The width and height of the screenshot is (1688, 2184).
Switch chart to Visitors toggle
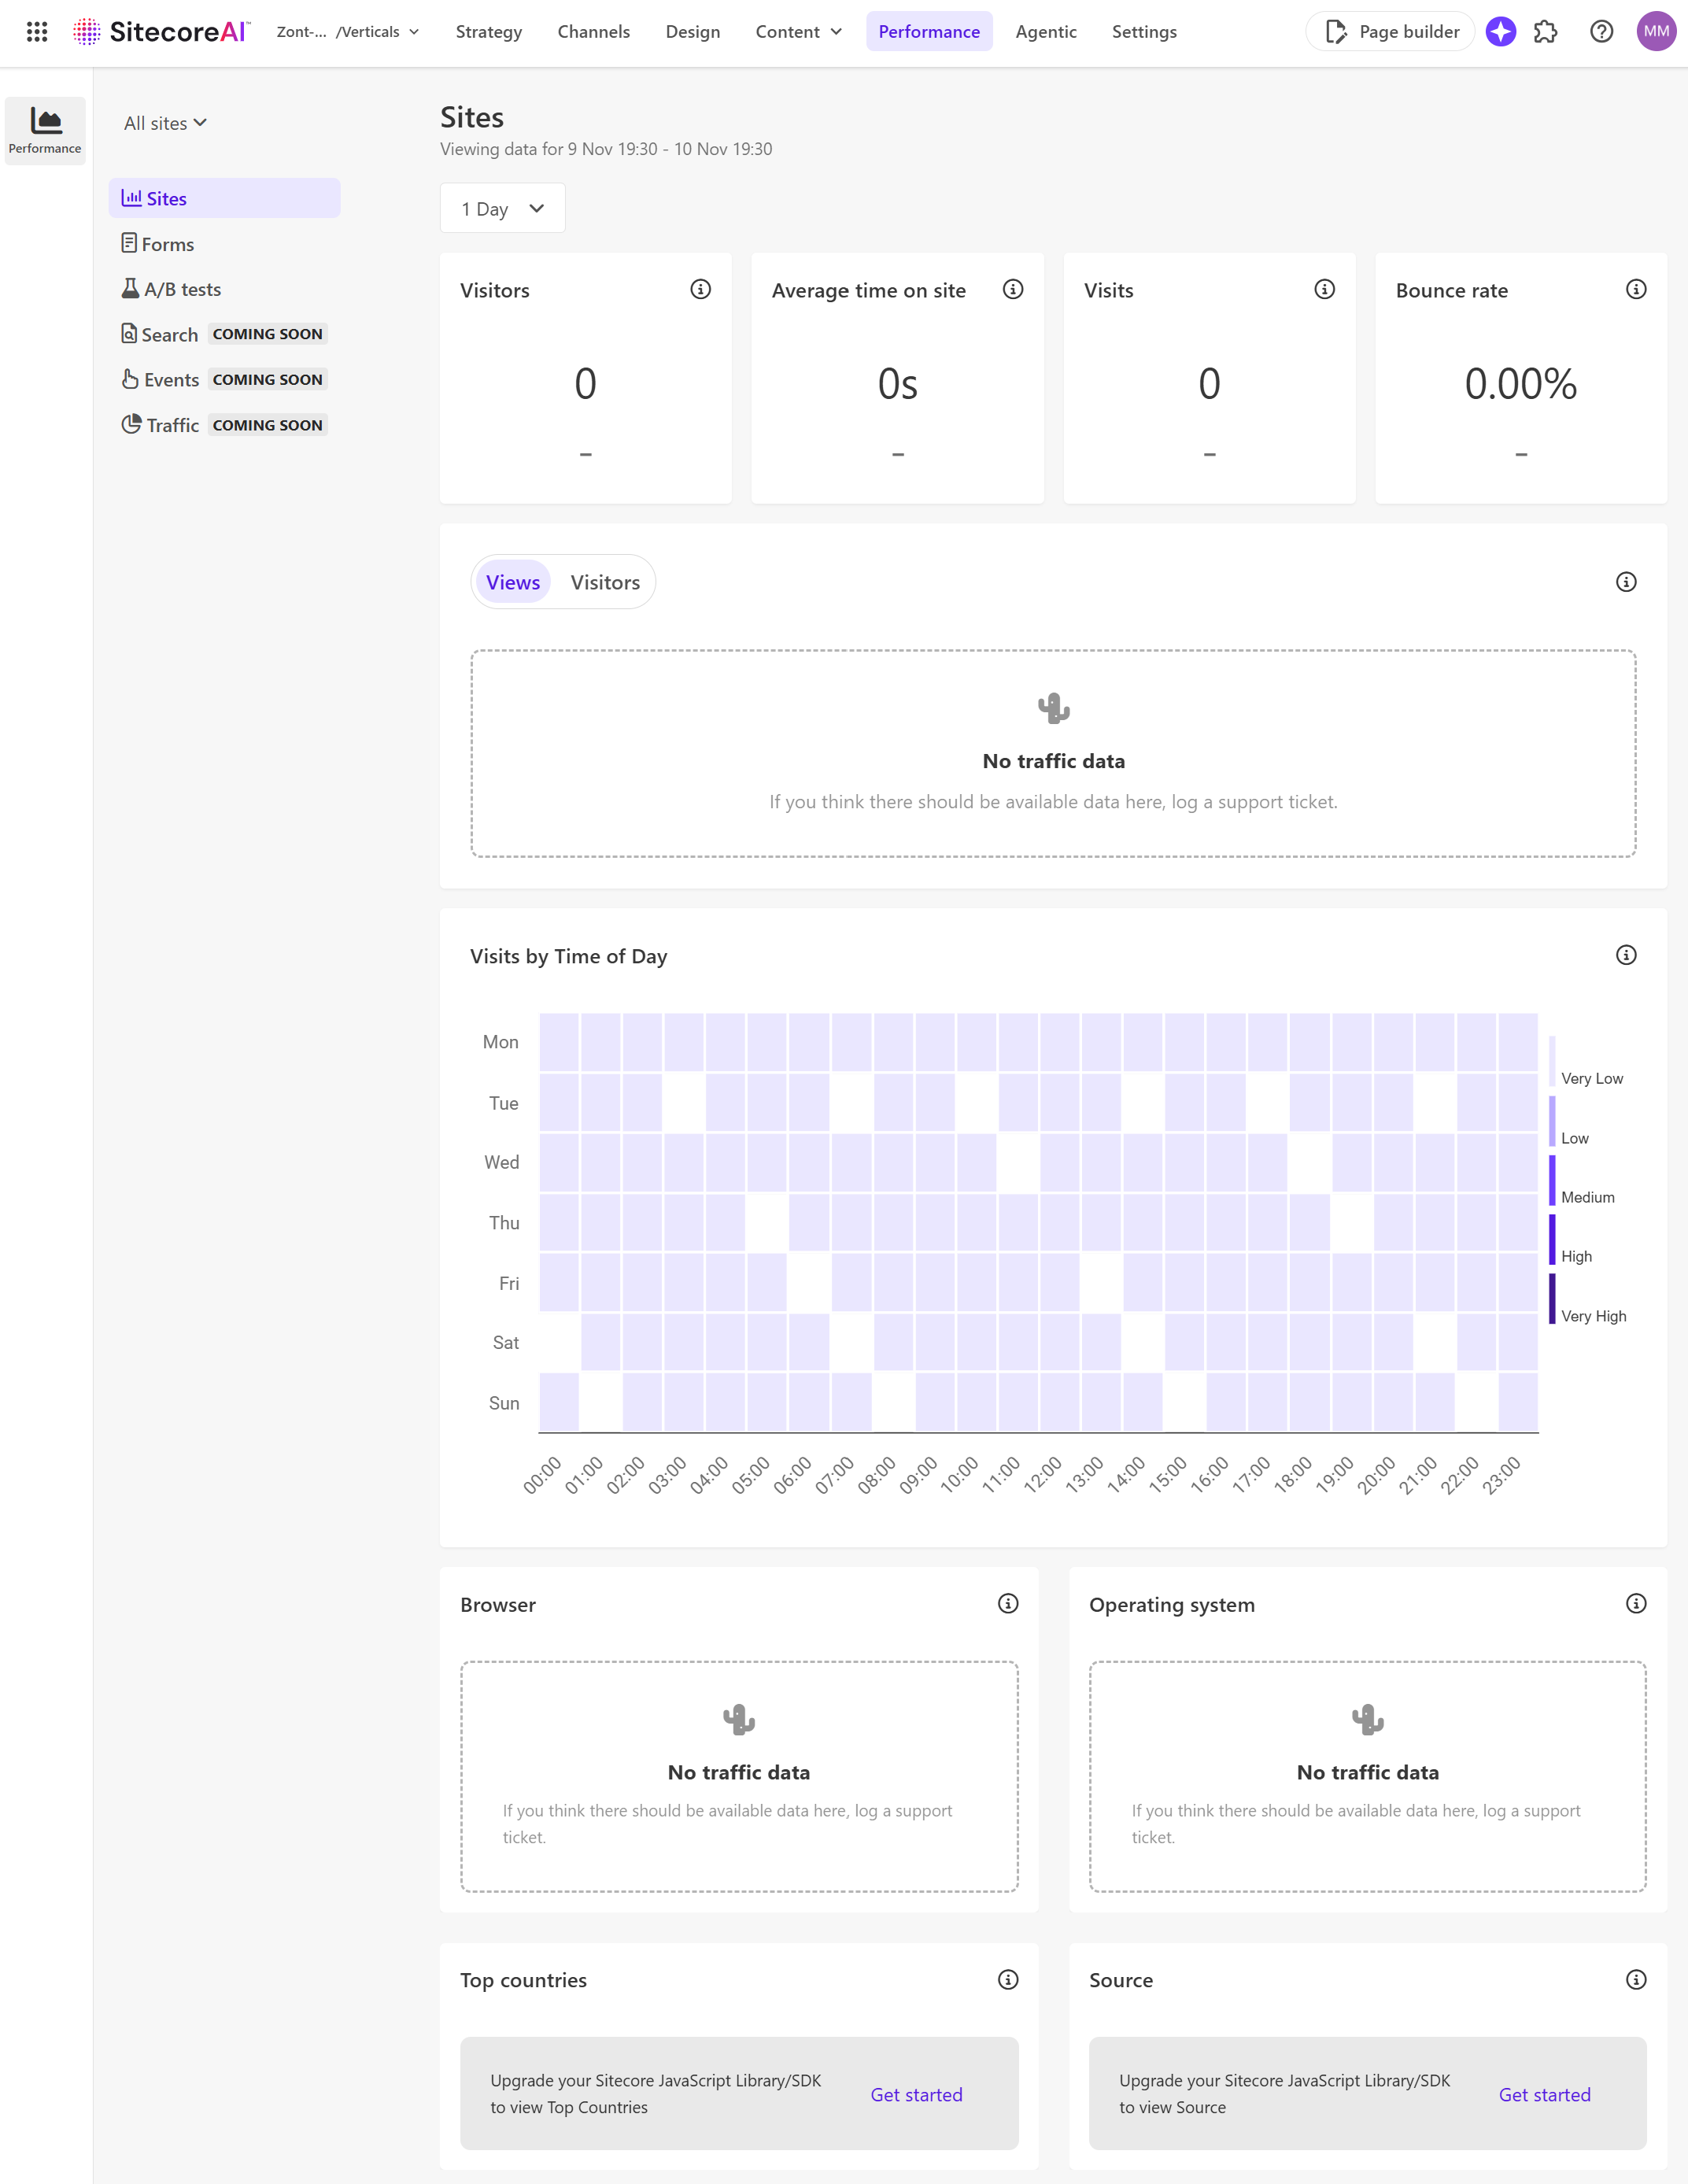605,582
